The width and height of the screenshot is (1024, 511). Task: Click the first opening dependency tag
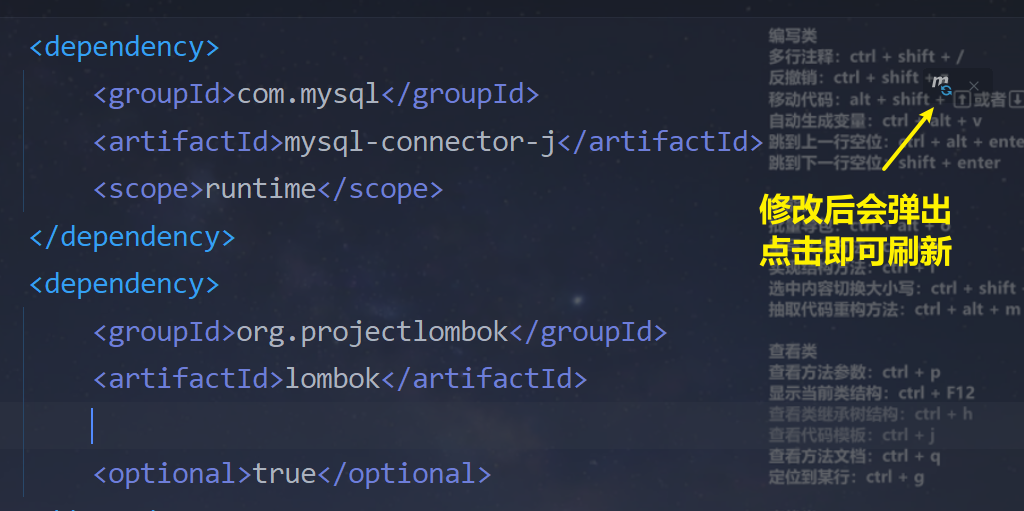[x=124, y=47]
